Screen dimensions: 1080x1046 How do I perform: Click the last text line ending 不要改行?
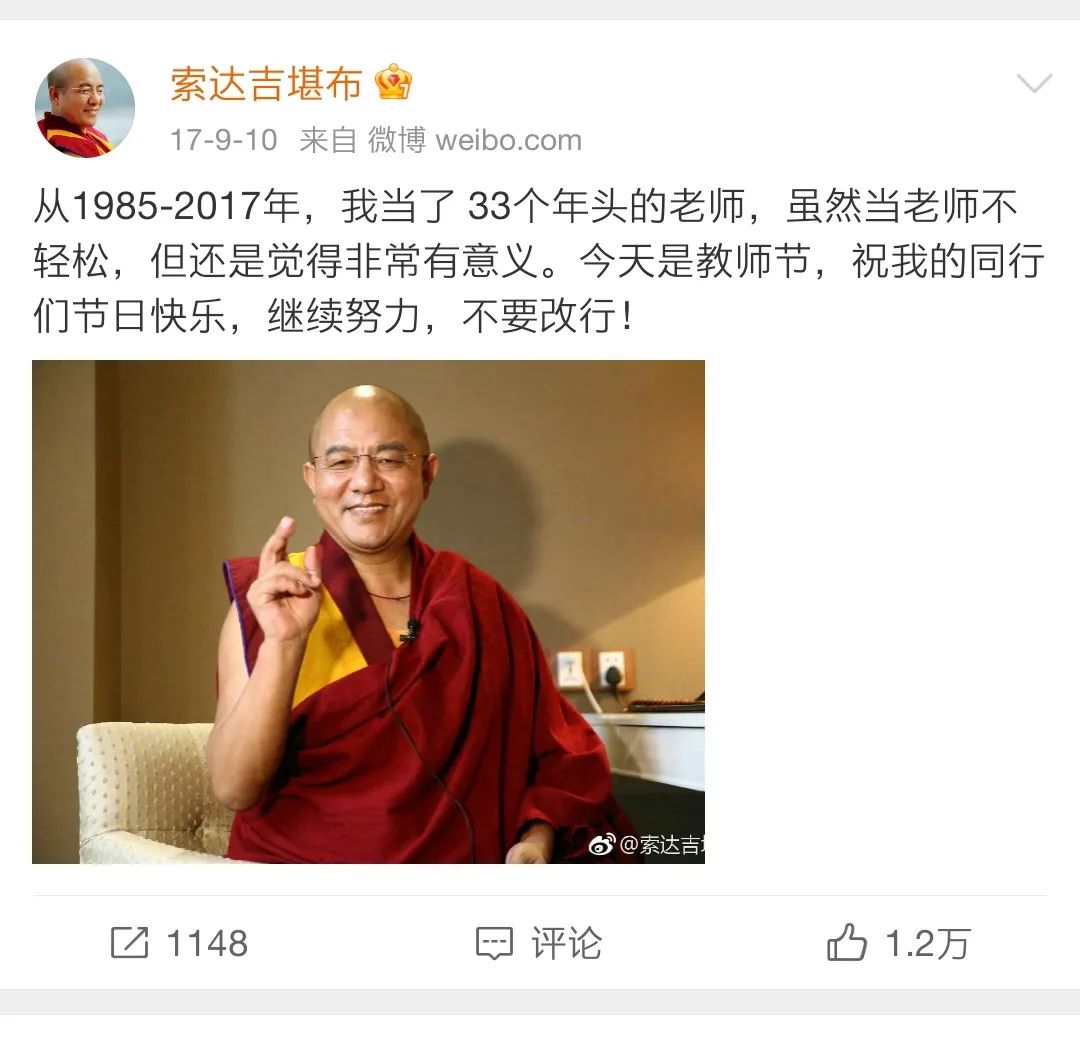[333, 317]
